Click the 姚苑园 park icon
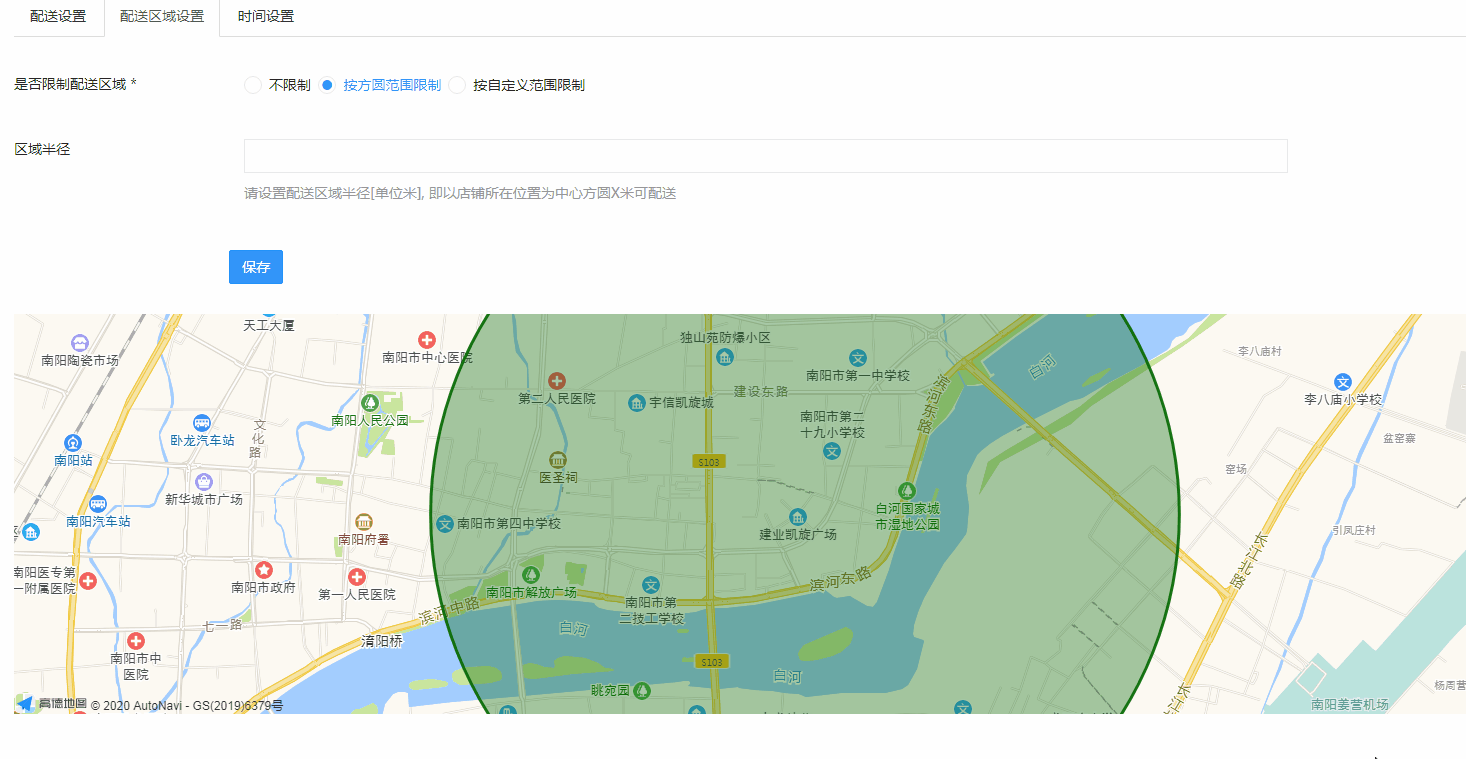 [641, 690]
